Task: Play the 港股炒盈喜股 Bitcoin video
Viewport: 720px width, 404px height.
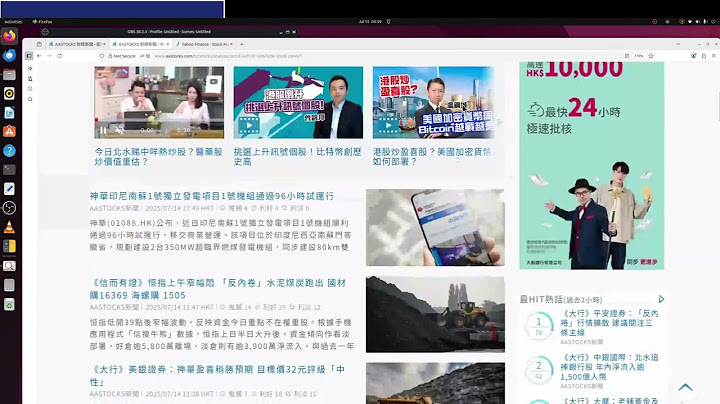Action: (433, 102)
